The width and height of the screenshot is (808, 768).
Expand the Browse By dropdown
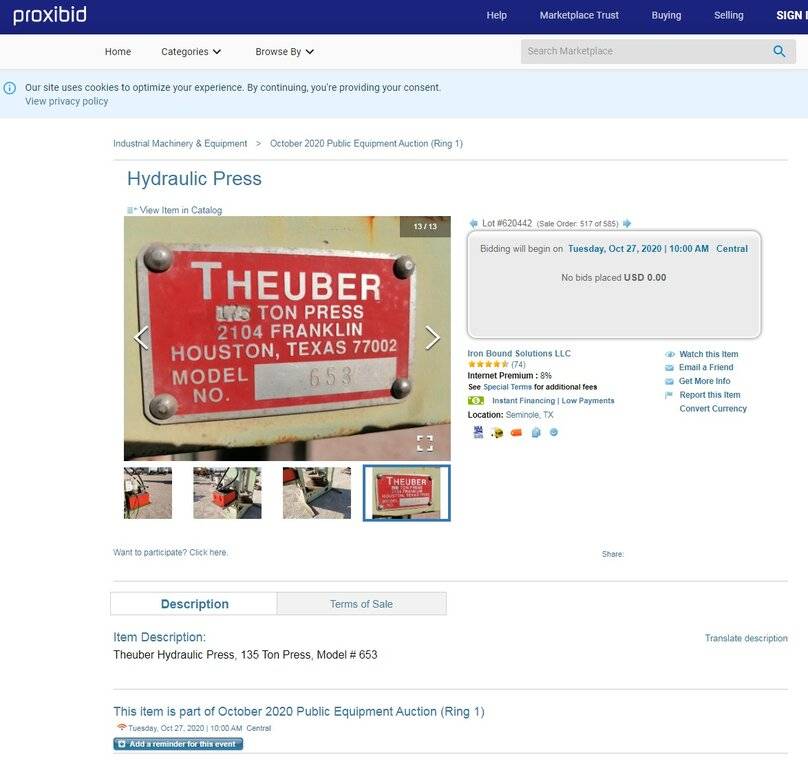(284, 52)
